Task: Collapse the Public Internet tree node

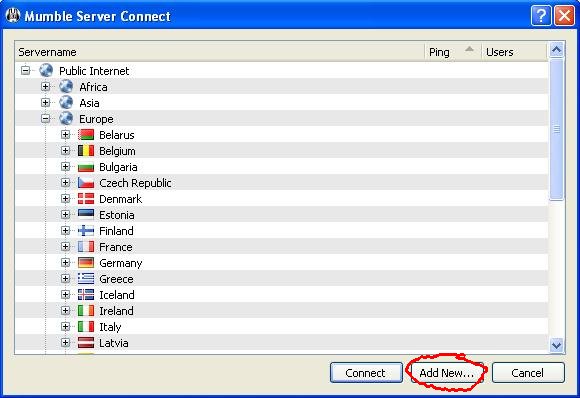Action: coord(26,70)
